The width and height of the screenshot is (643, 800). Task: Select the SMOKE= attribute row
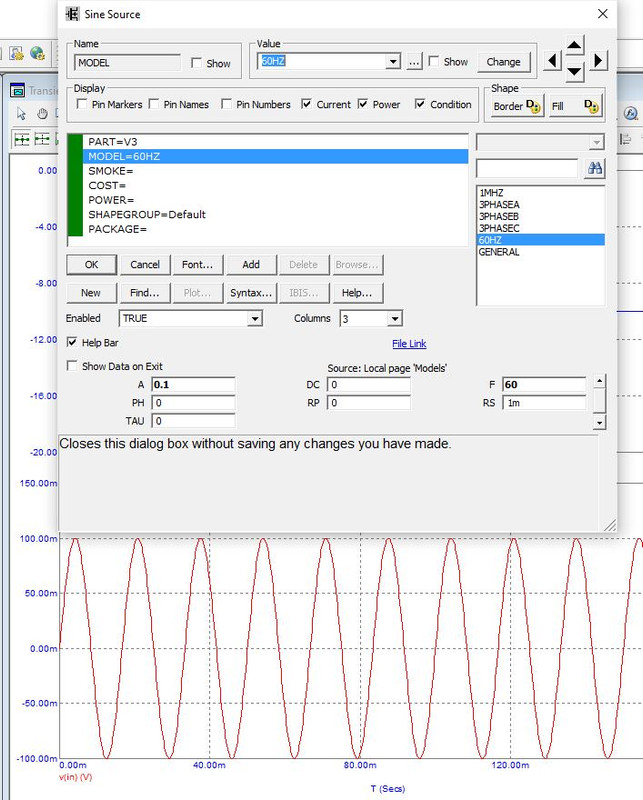[276, 171]
